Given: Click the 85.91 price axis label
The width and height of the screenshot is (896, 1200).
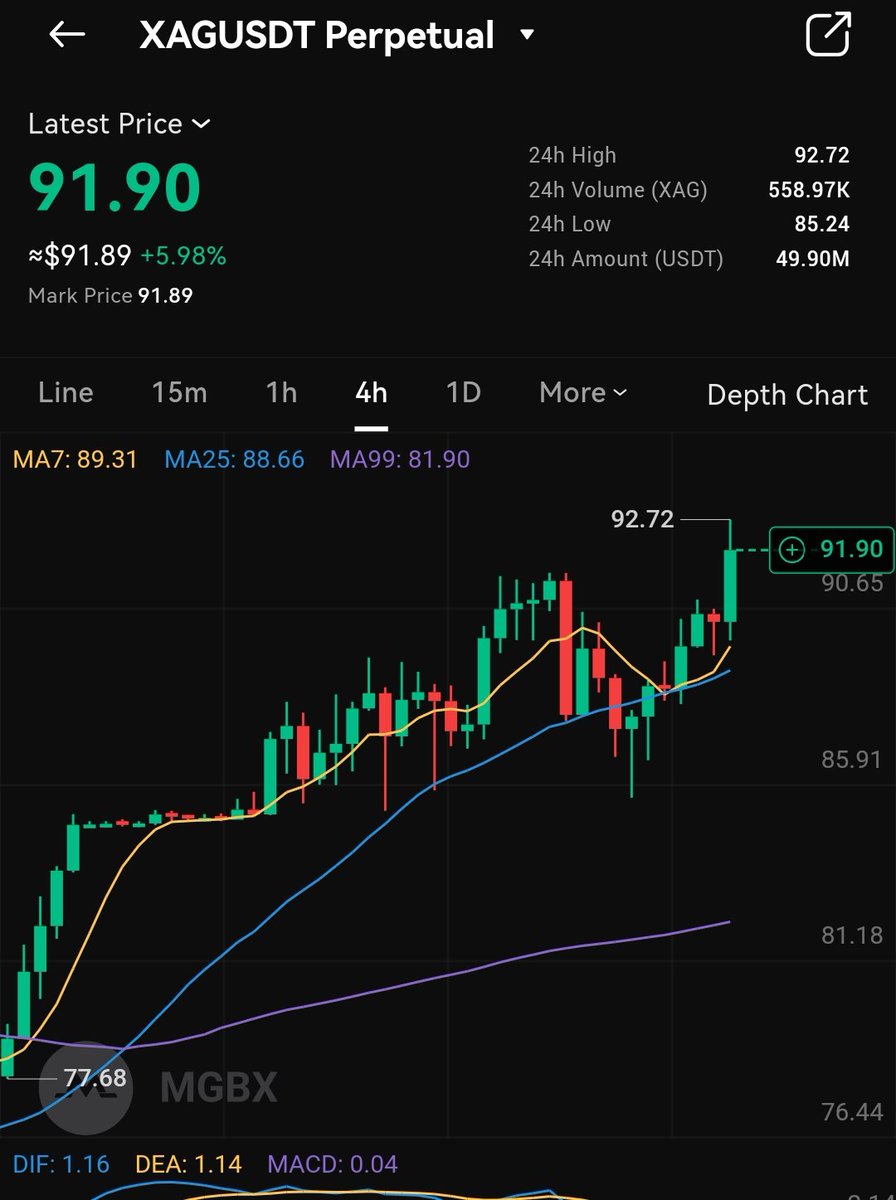Looking at the screenshot, I should coord(852,760).
